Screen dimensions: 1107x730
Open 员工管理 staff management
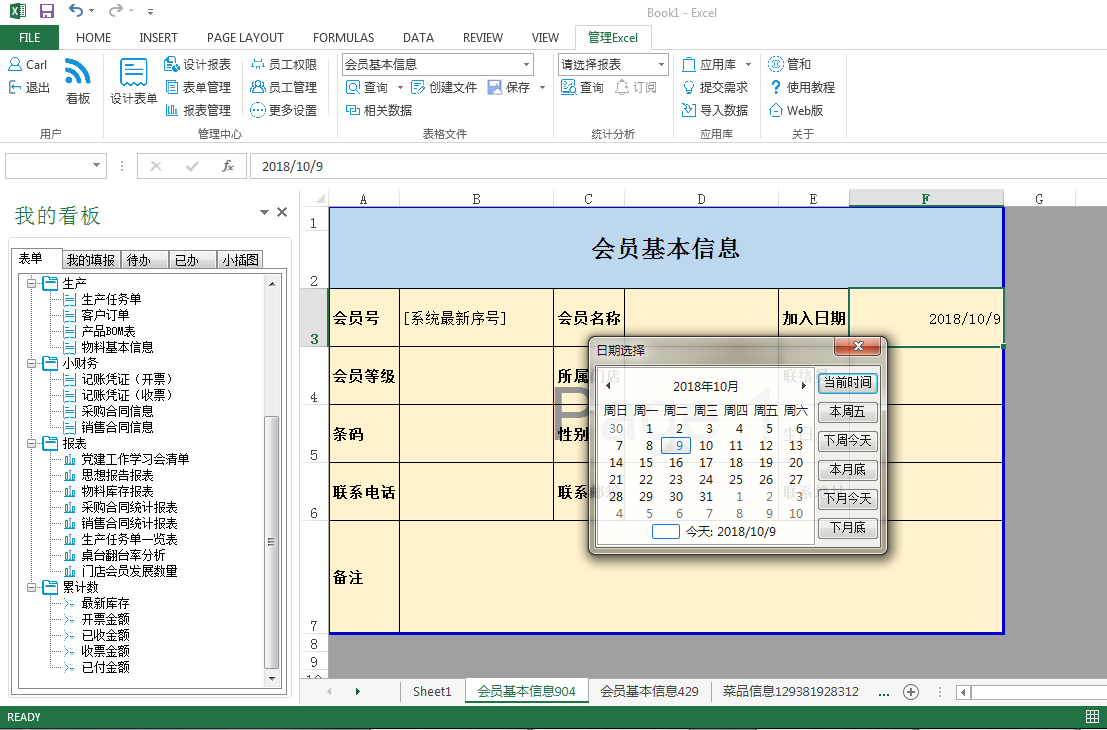pyautogui.click(x=284, y=87)
